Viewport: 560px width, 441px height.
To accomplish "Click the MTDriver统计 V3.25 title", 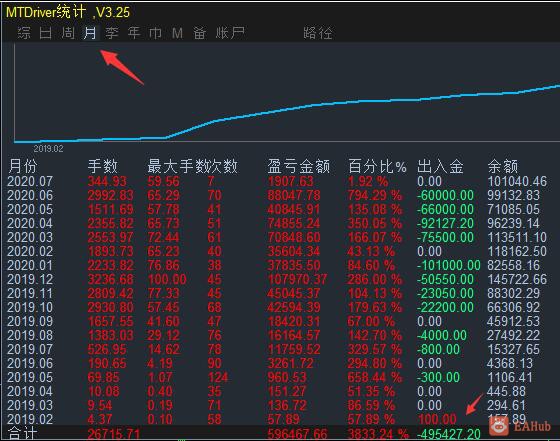I will 68,12.
